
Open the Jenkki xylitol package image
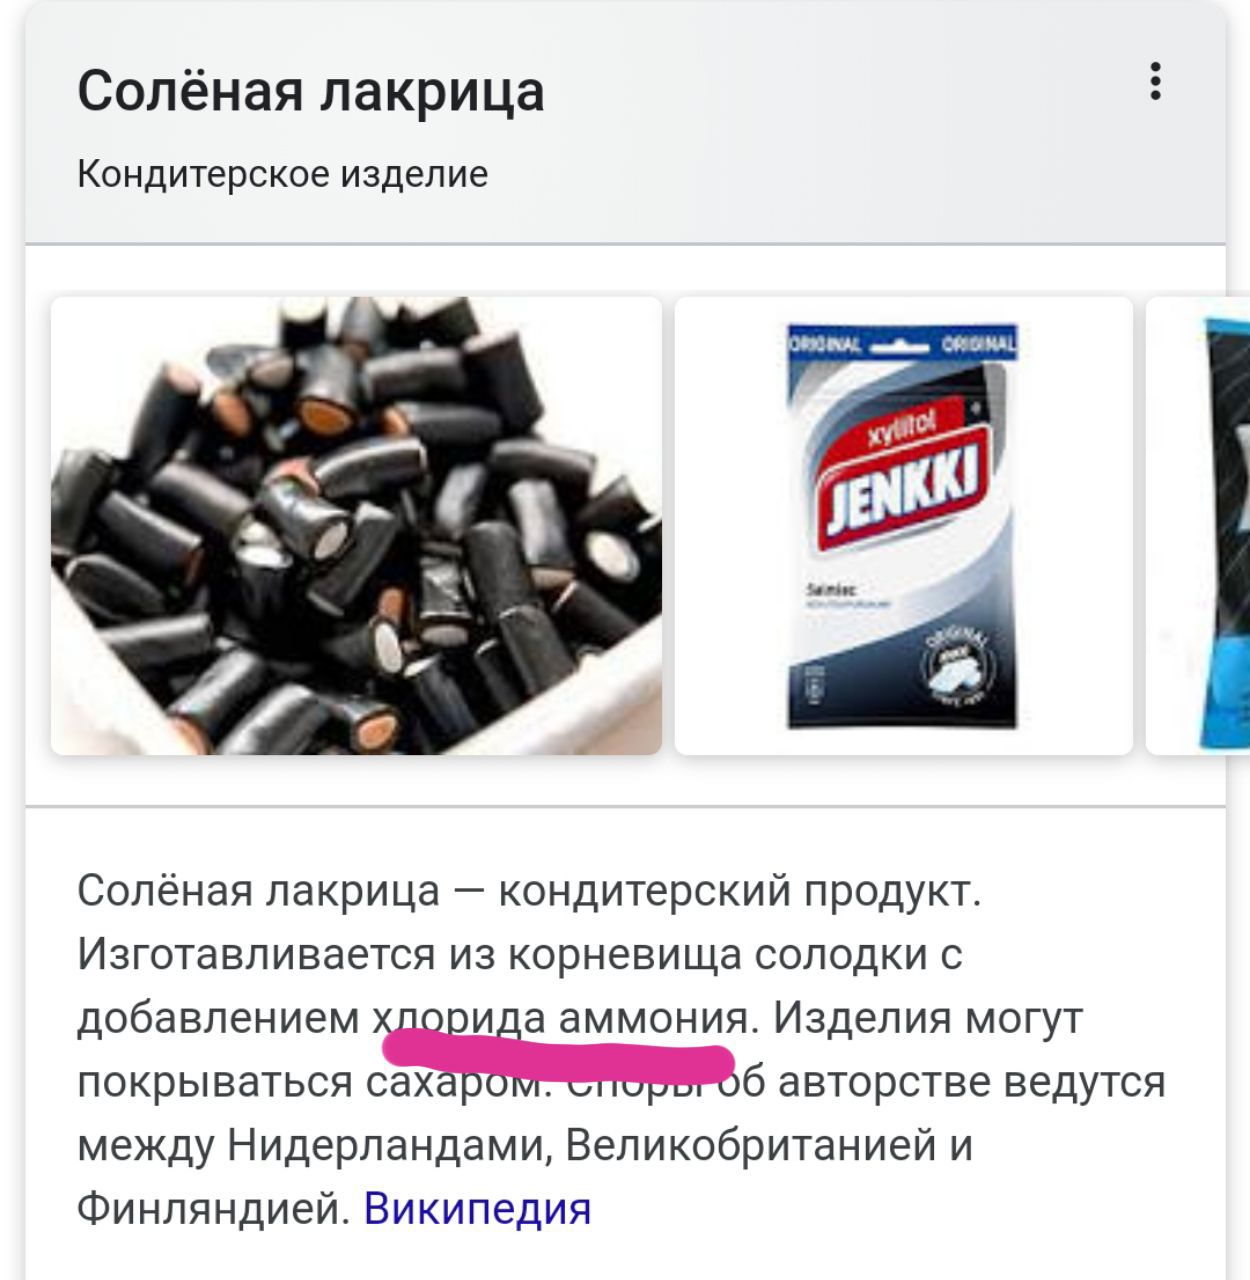pos(903,525)
